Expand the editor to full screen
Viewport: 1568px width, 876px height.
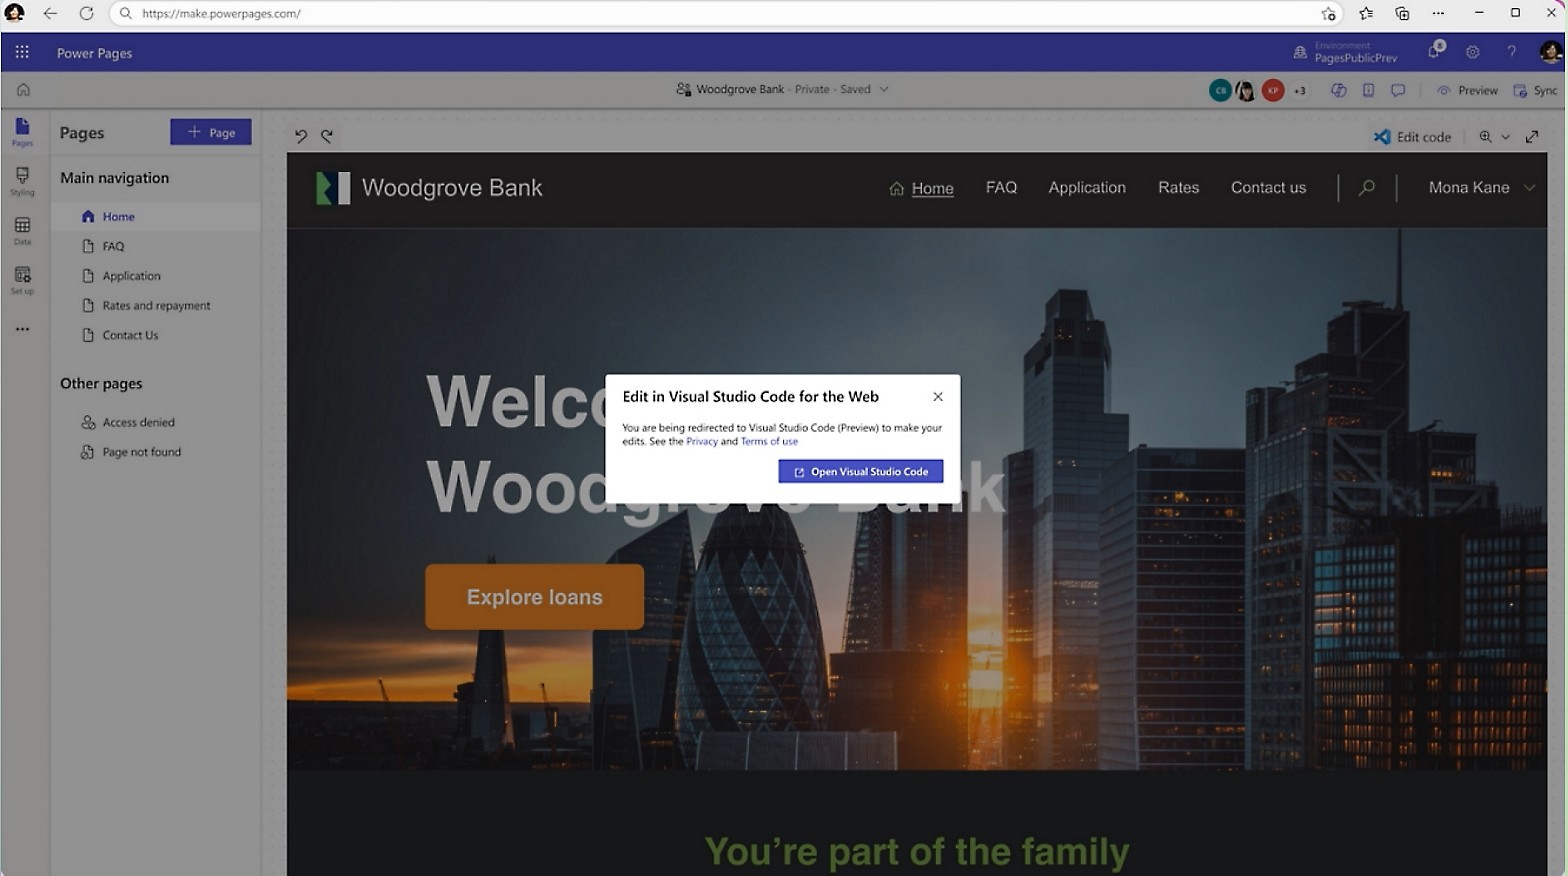coord(1531,137)
